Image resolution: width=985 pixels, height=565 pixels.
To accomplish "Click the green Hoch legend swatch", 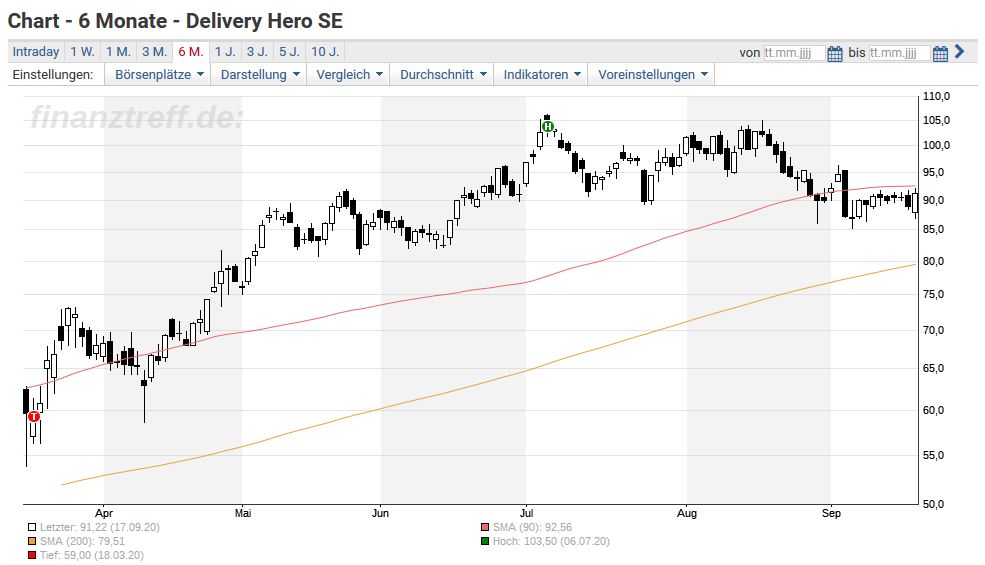I will click(x=484, y=541).
